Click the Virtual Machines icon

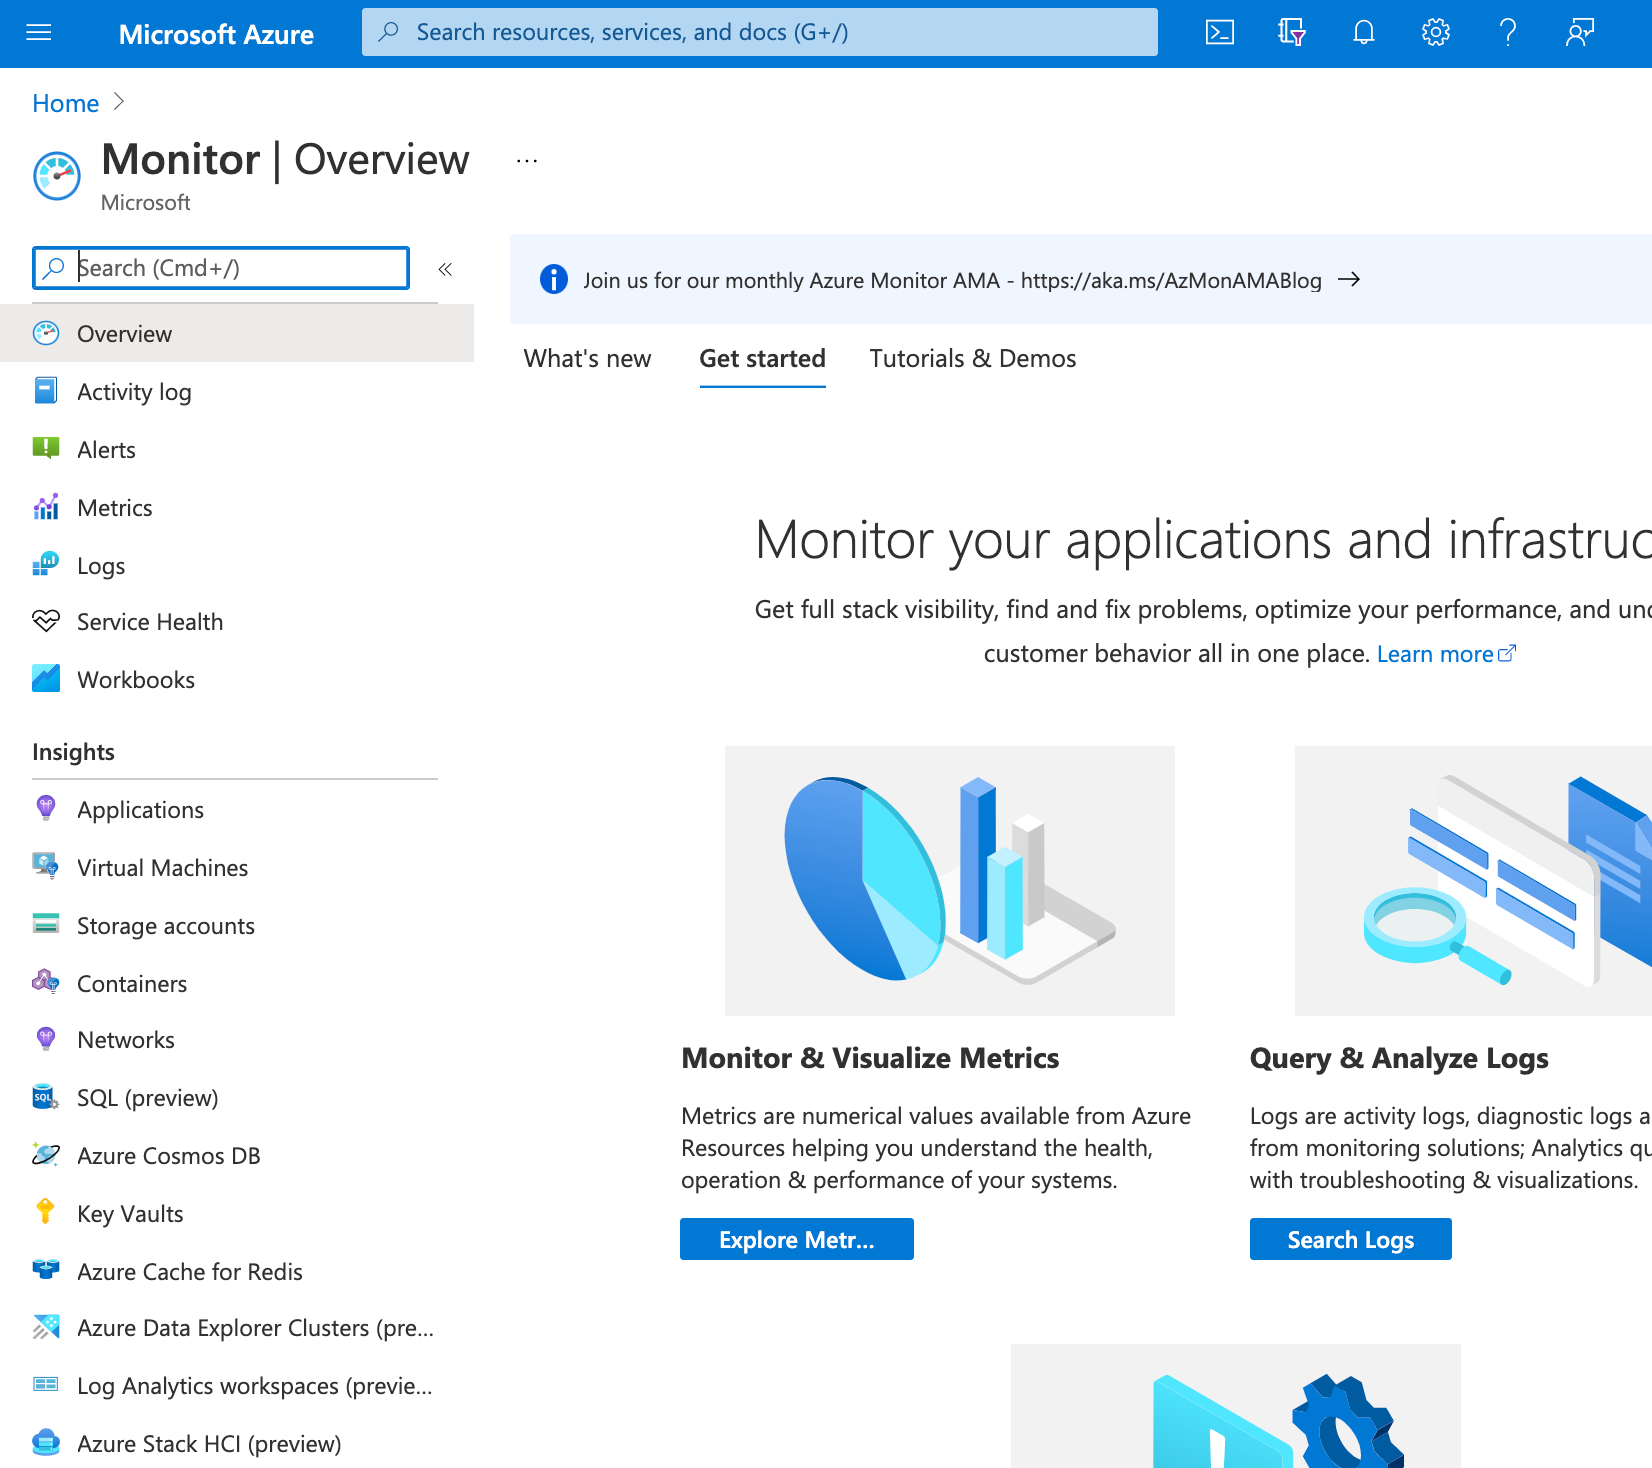click(46, 866)
